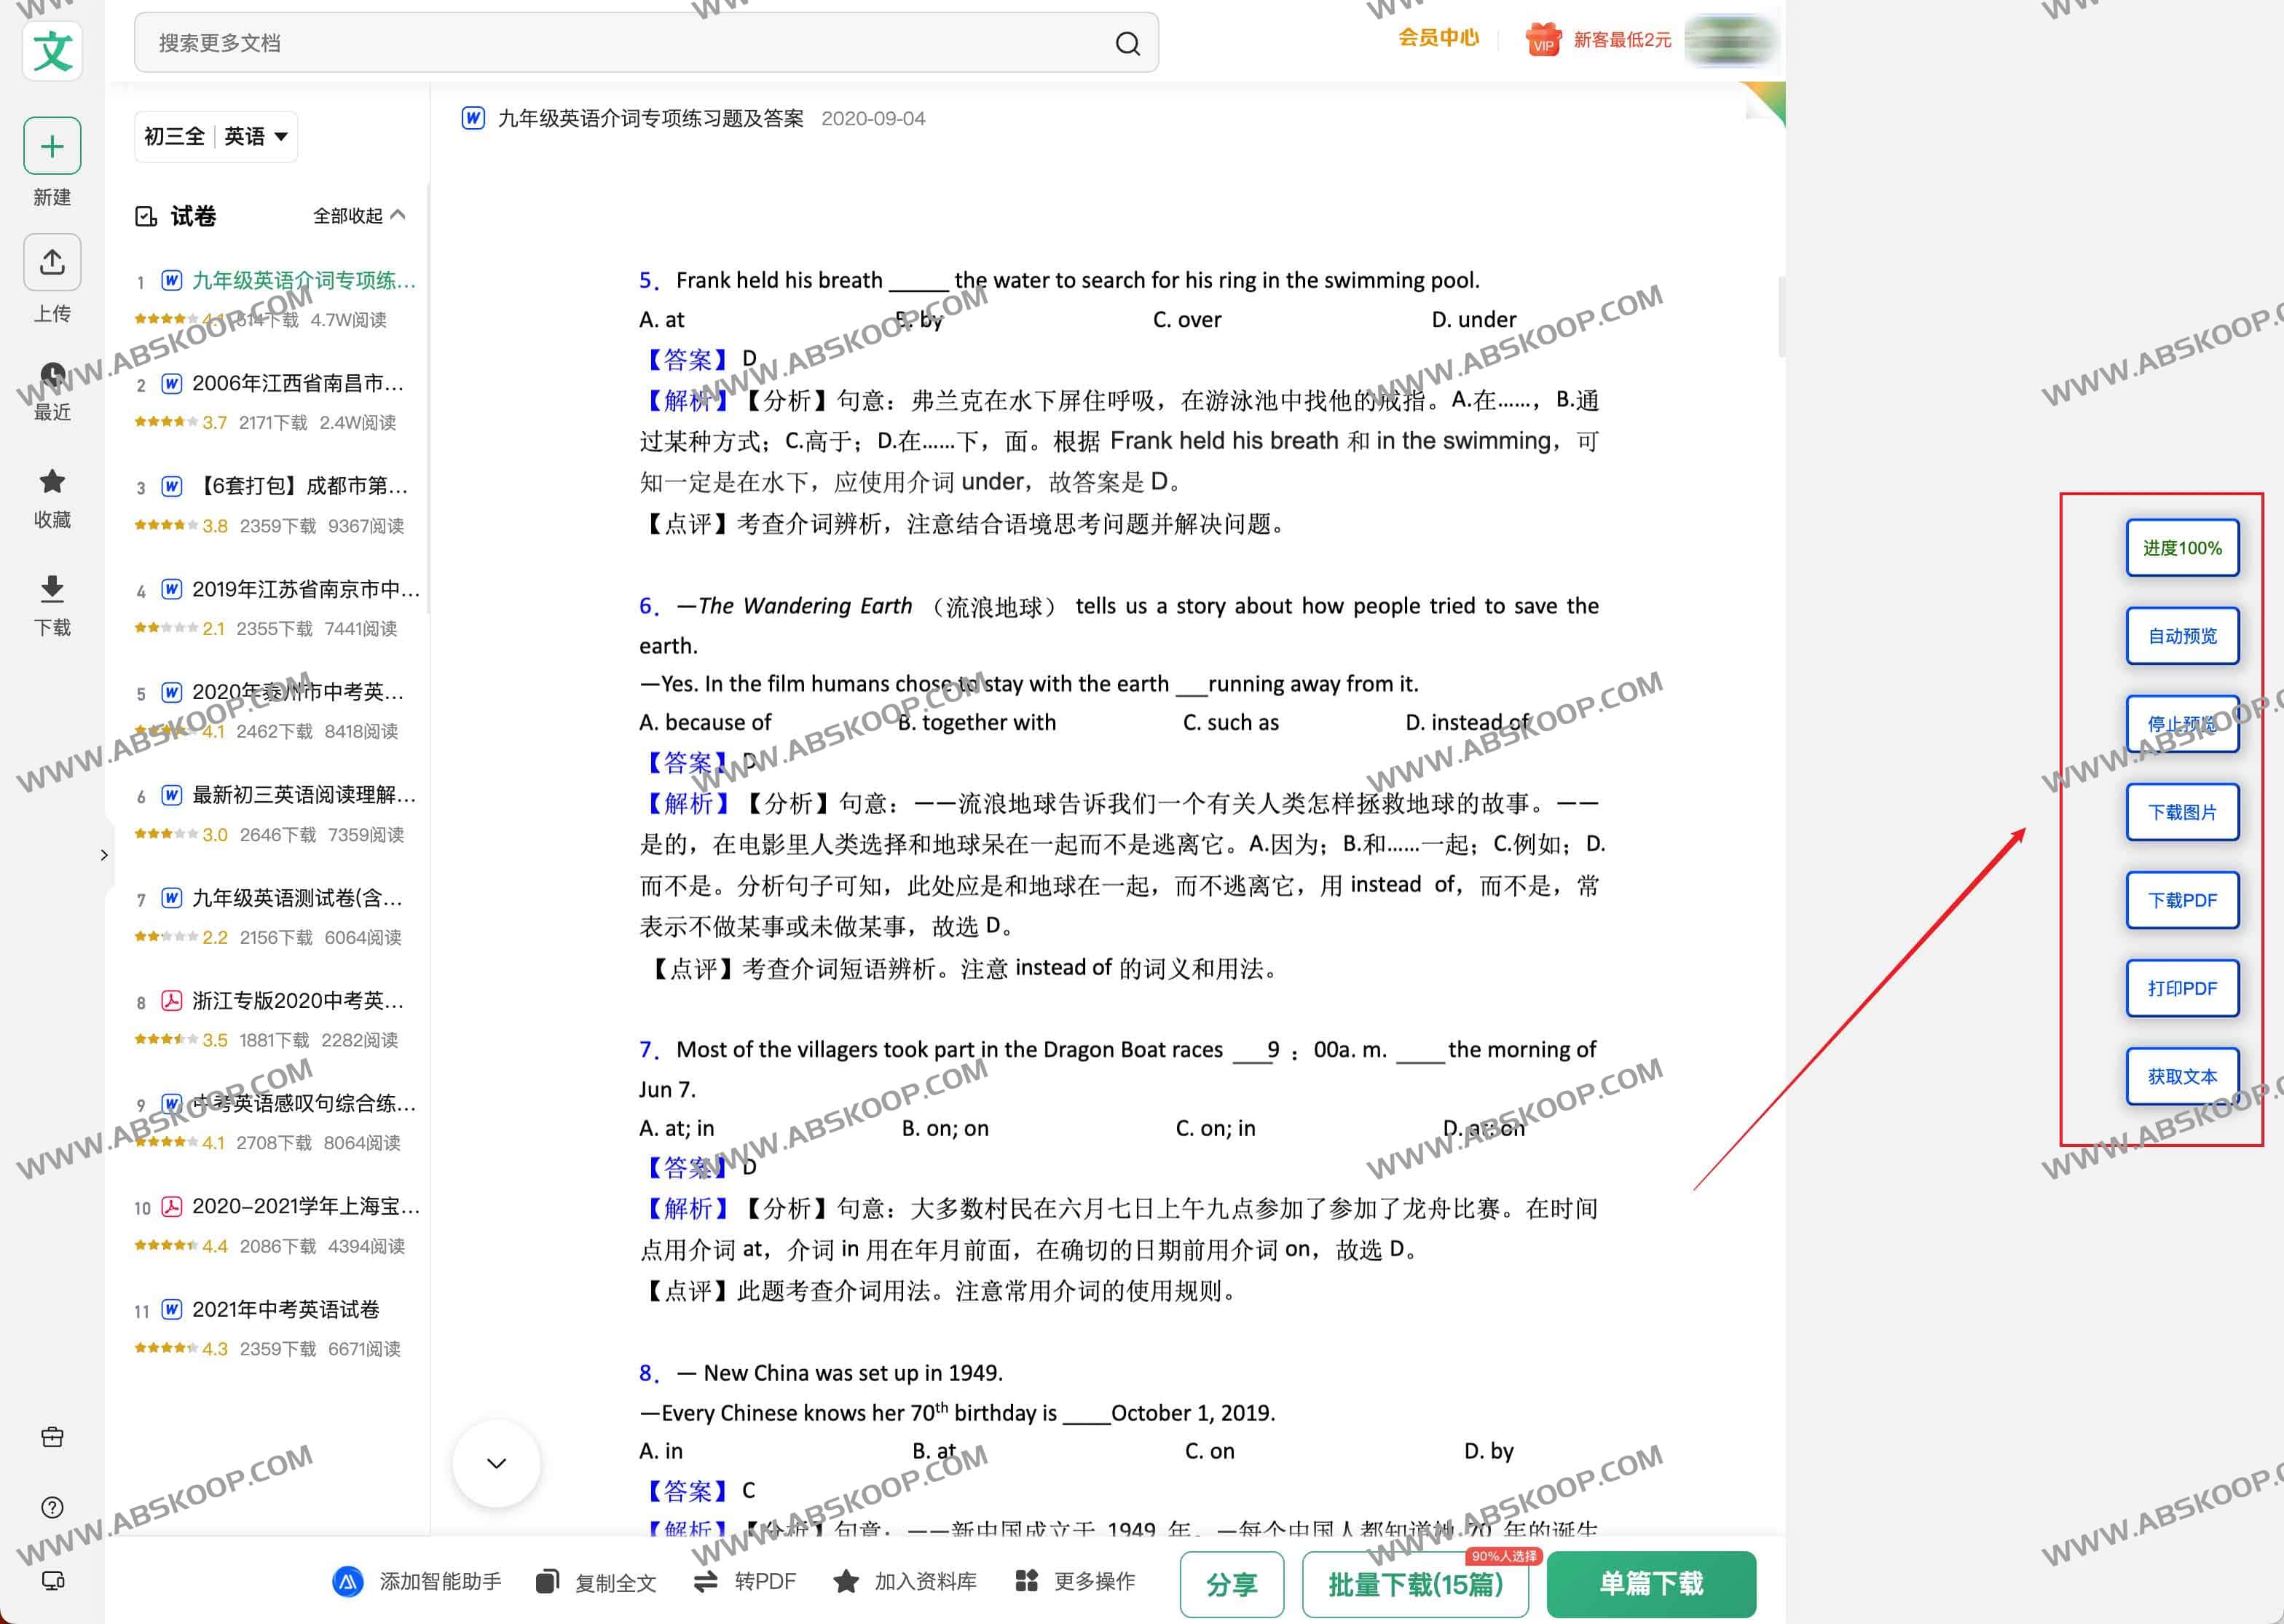Open the briefcase toolbox icon
The image size is (2284, 1624).
(x=52, y=1437)
